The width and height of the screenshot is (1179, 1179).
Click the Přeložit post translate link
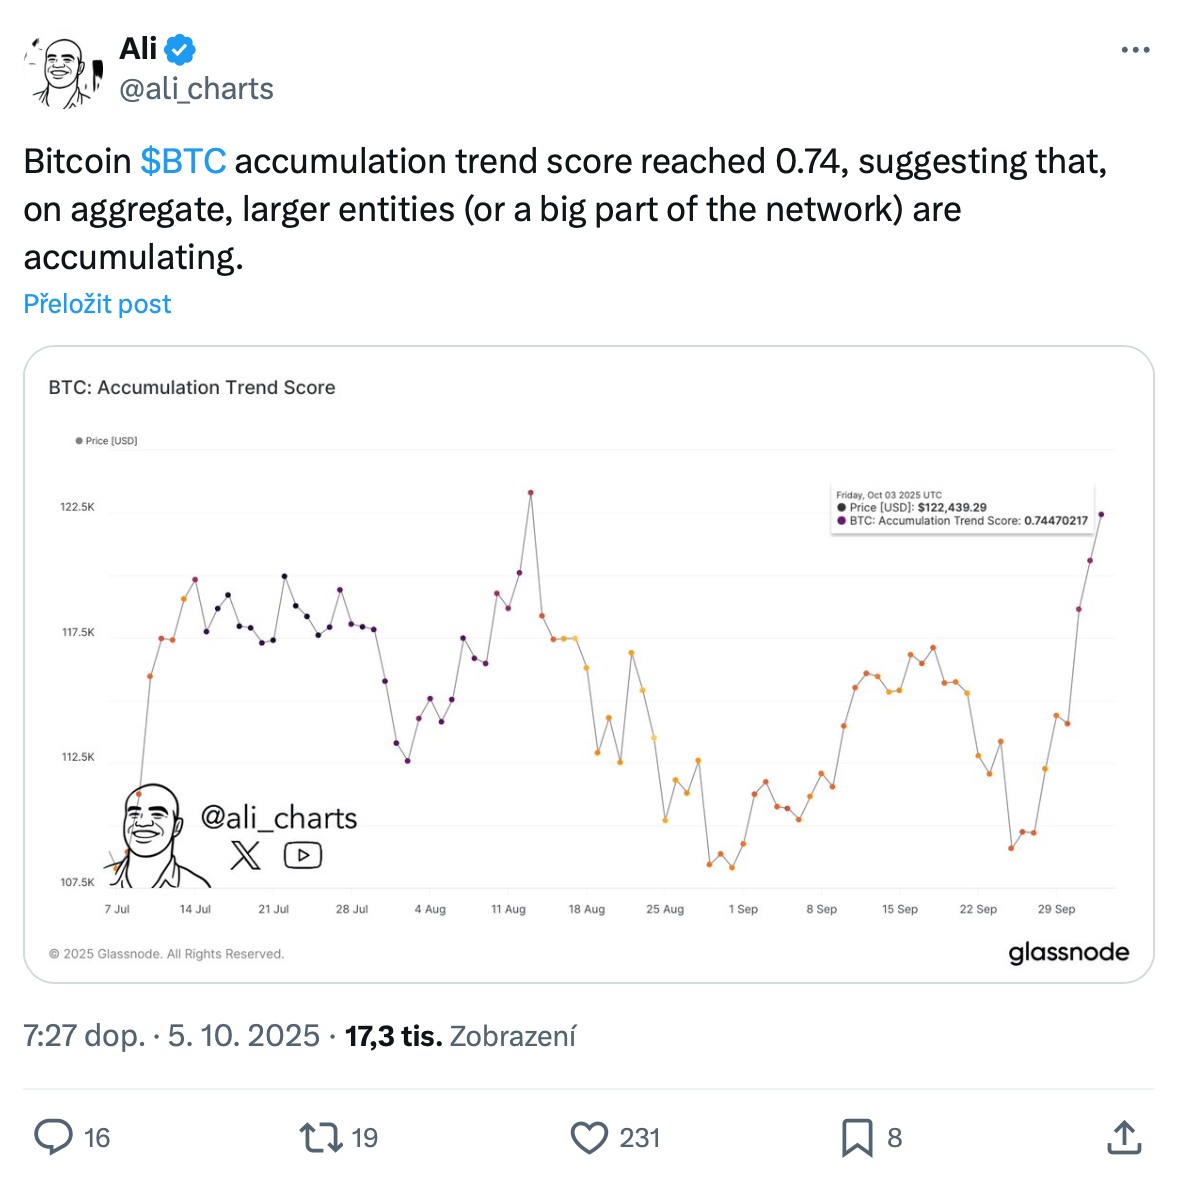[x=97, y=304]
